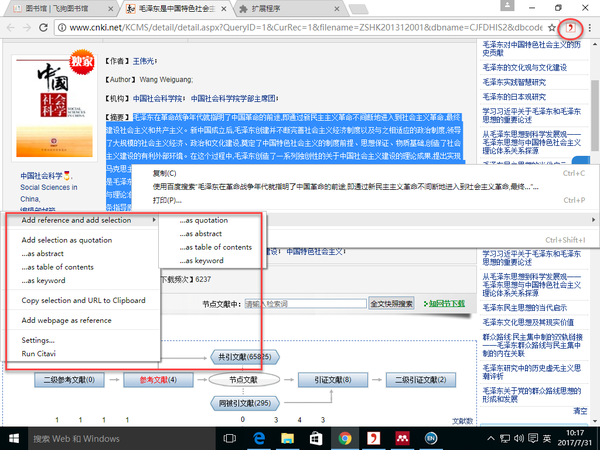This screenshot has height=450, width=600.
Task: Choose submenu item ...as abstract
Action: [x=201, y=233]
